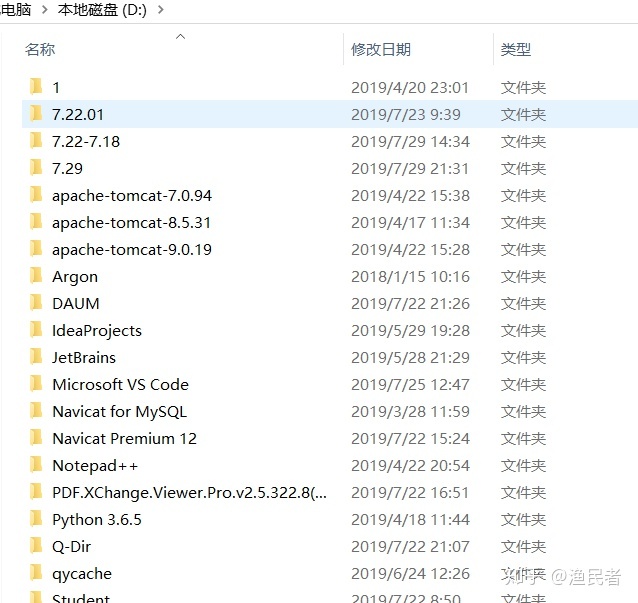Click the Q-Dir folder icon

pos(36,545)
